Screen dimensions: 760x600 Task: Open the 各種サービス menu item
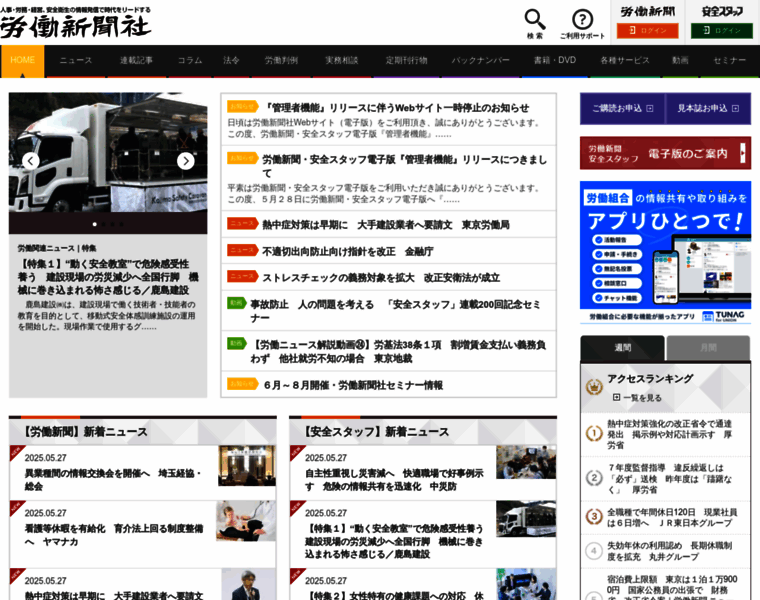(625, 61)
